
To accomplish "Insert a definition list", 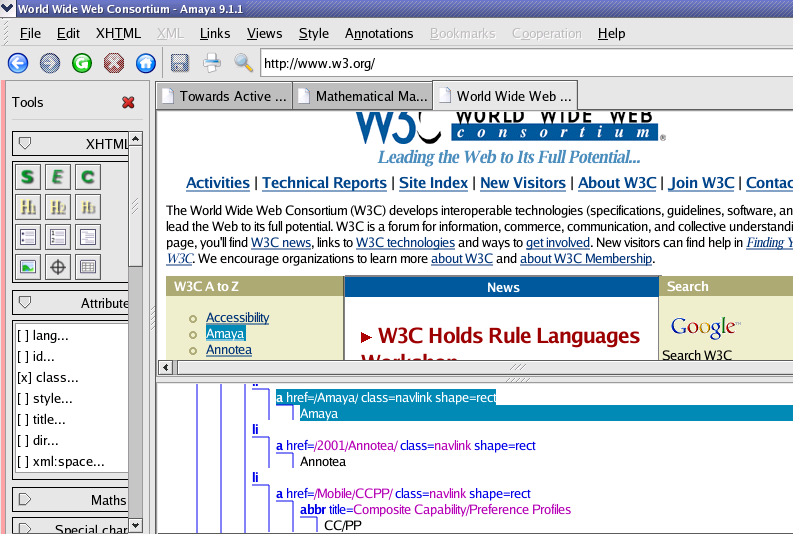I will [88, 237].
